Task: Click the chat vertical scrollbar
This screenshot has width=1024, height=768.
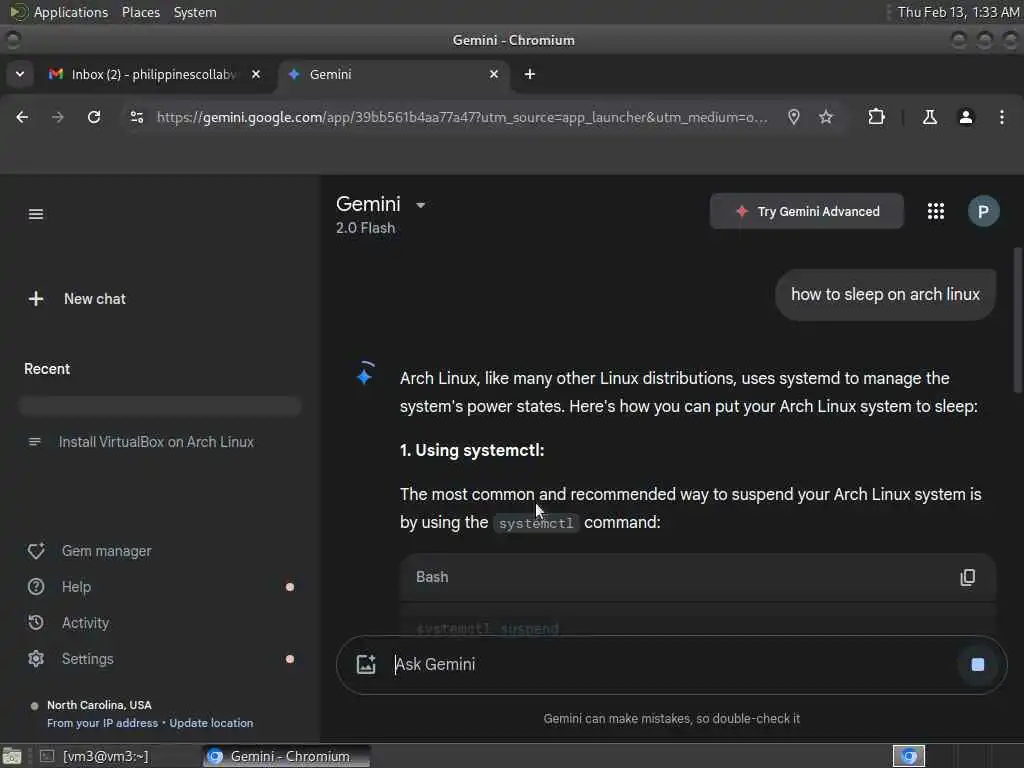Action: (x=1017, y=320)
